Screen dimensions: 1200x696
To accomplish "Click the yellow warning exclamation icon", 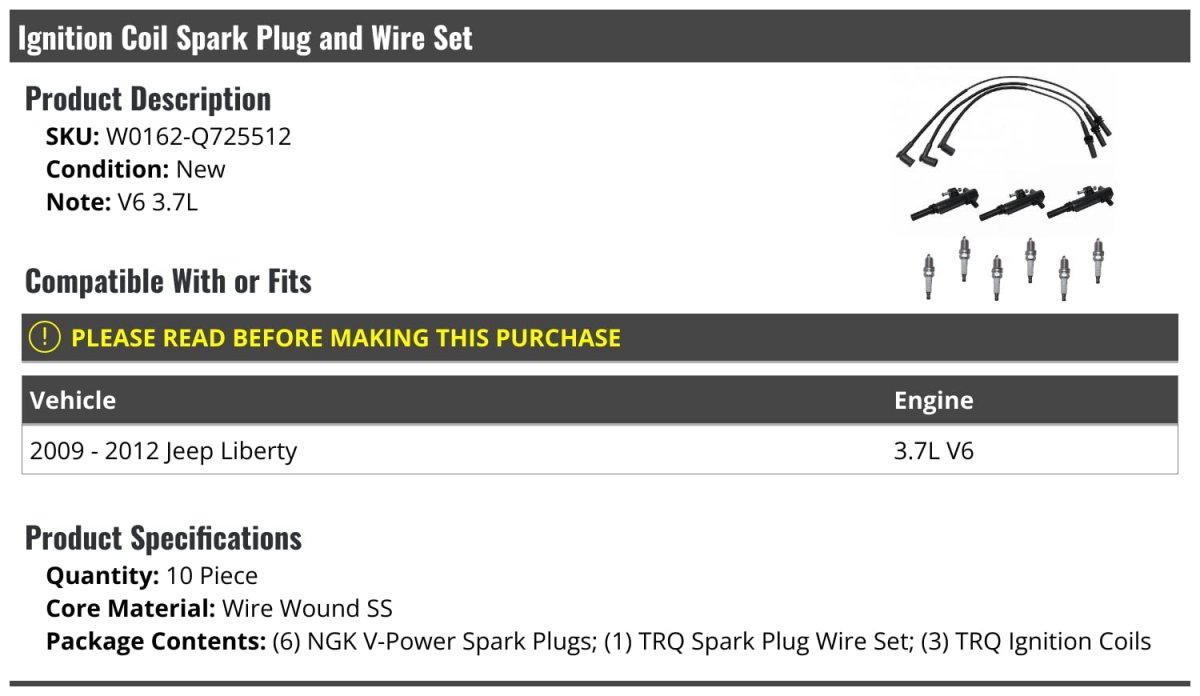I will click(45, 338).
